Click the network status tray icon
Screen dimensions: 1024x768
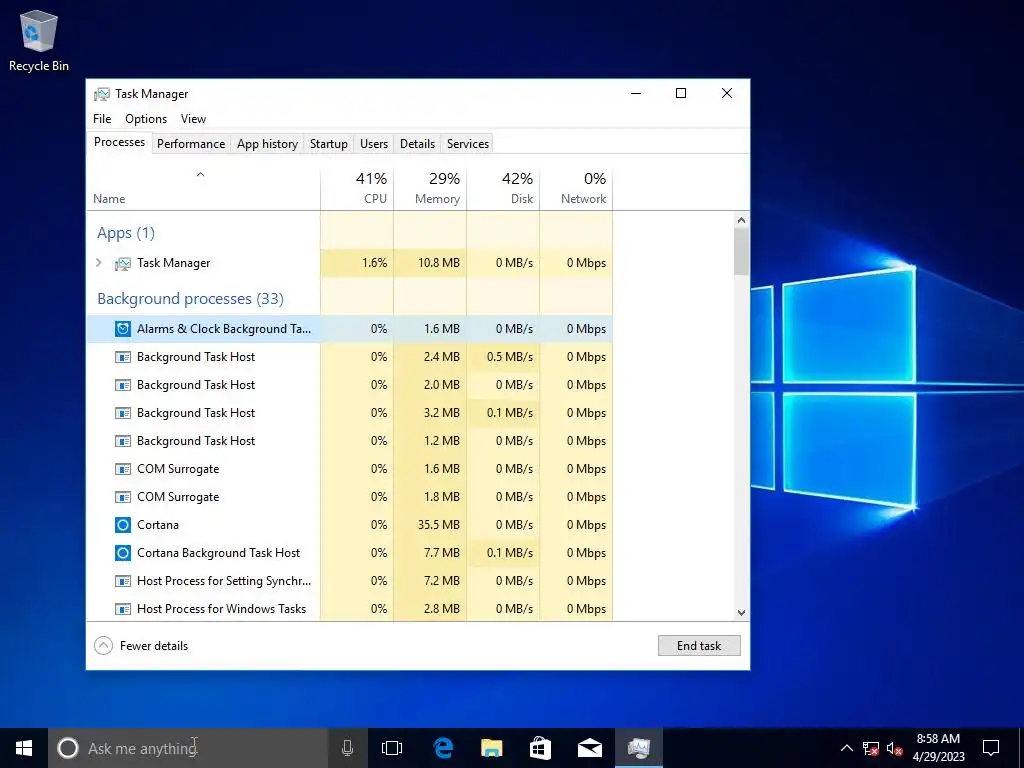871,748
